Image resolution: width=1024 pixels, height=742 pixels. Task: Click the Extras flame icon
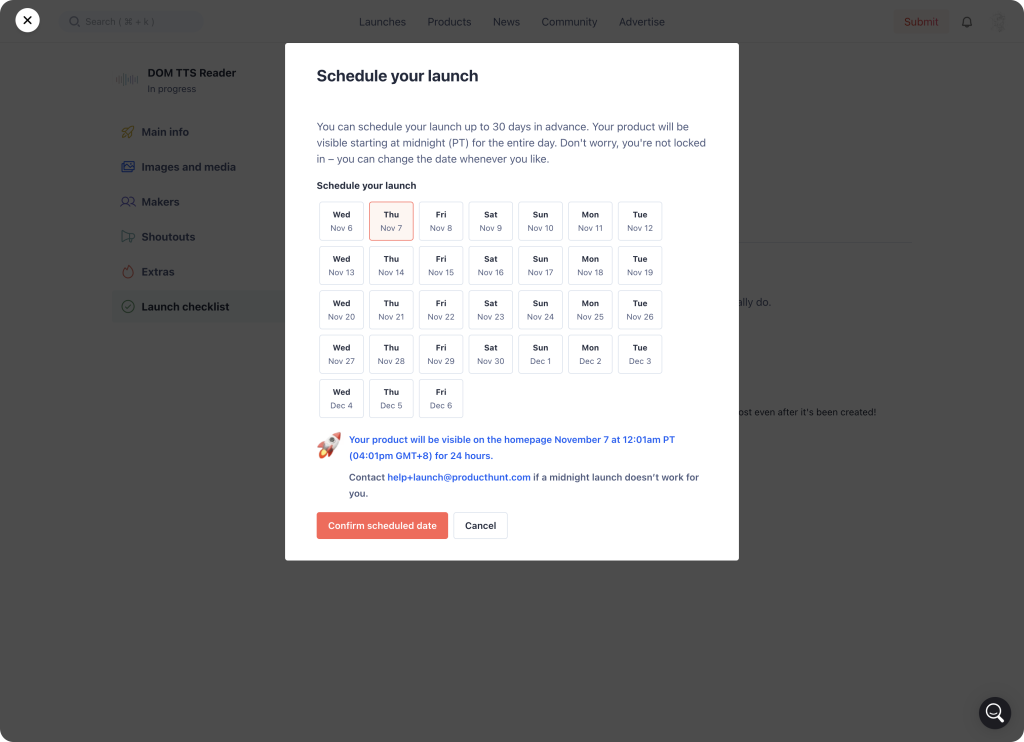[128, 272]
